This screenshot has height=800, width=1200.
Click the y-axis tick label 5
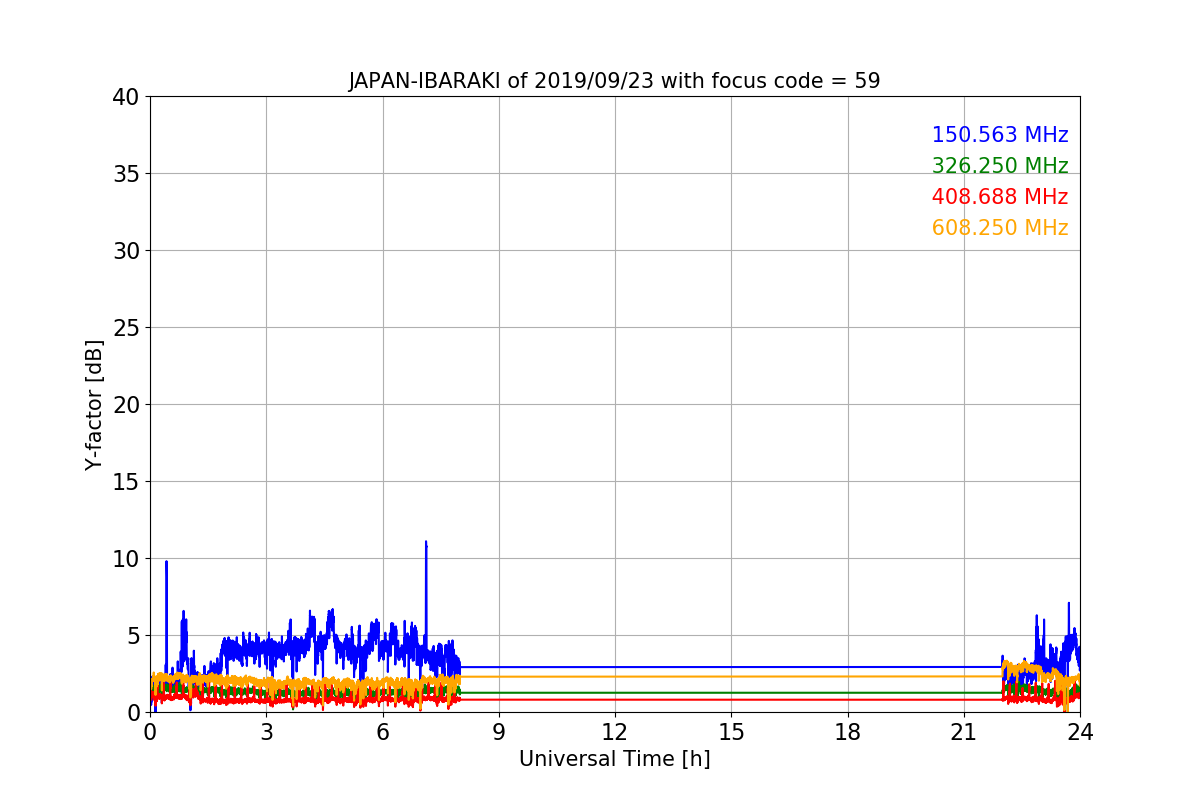(x=133, y=636)
